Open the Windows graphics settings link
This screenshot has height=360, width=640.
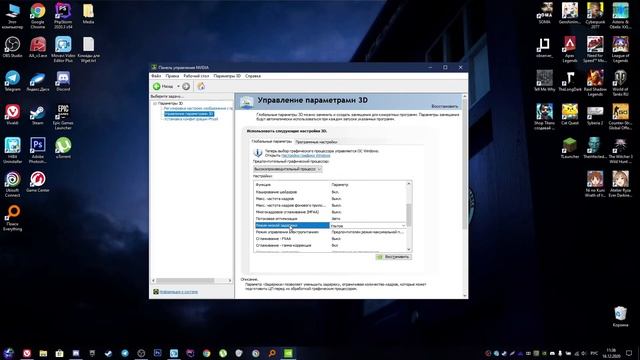(x=306, y=156)
